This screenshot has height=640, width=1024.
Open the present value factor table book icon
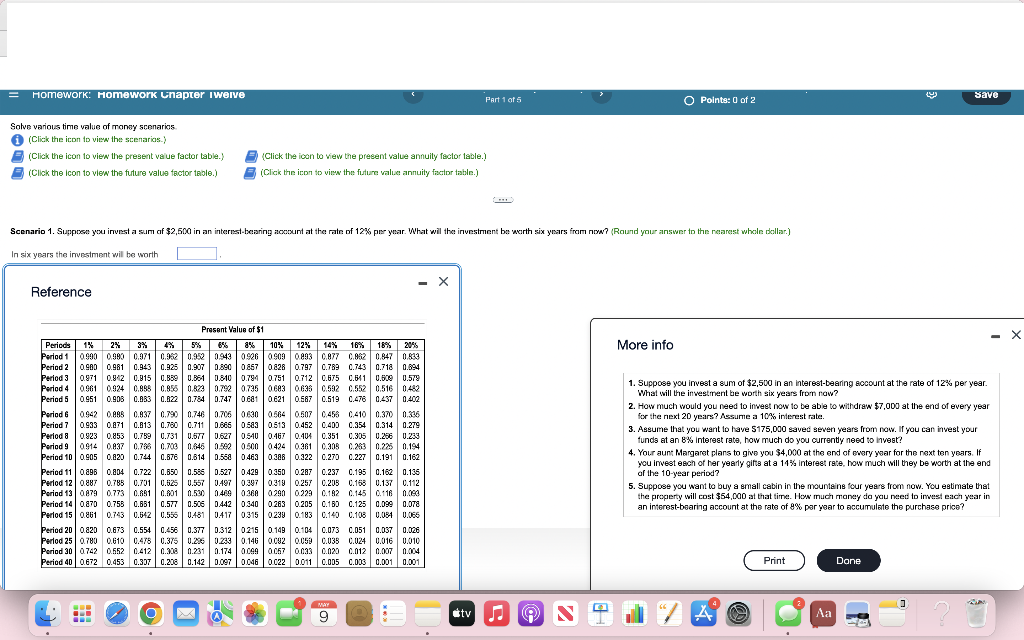18,157
